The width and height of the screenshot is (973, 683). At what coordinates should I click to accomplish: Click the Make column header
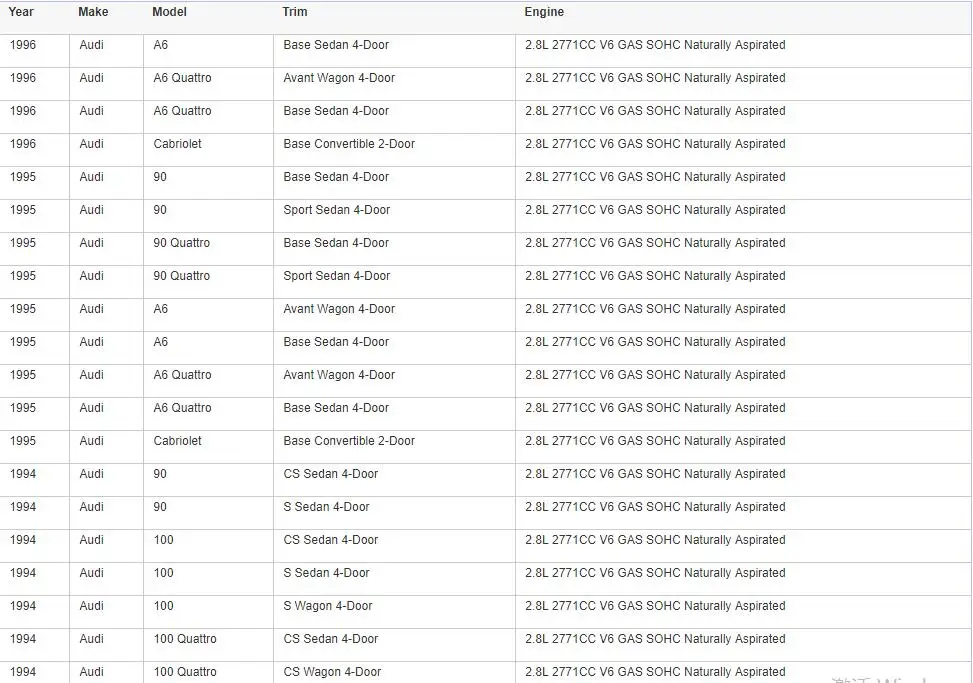(x=93, y=12)
